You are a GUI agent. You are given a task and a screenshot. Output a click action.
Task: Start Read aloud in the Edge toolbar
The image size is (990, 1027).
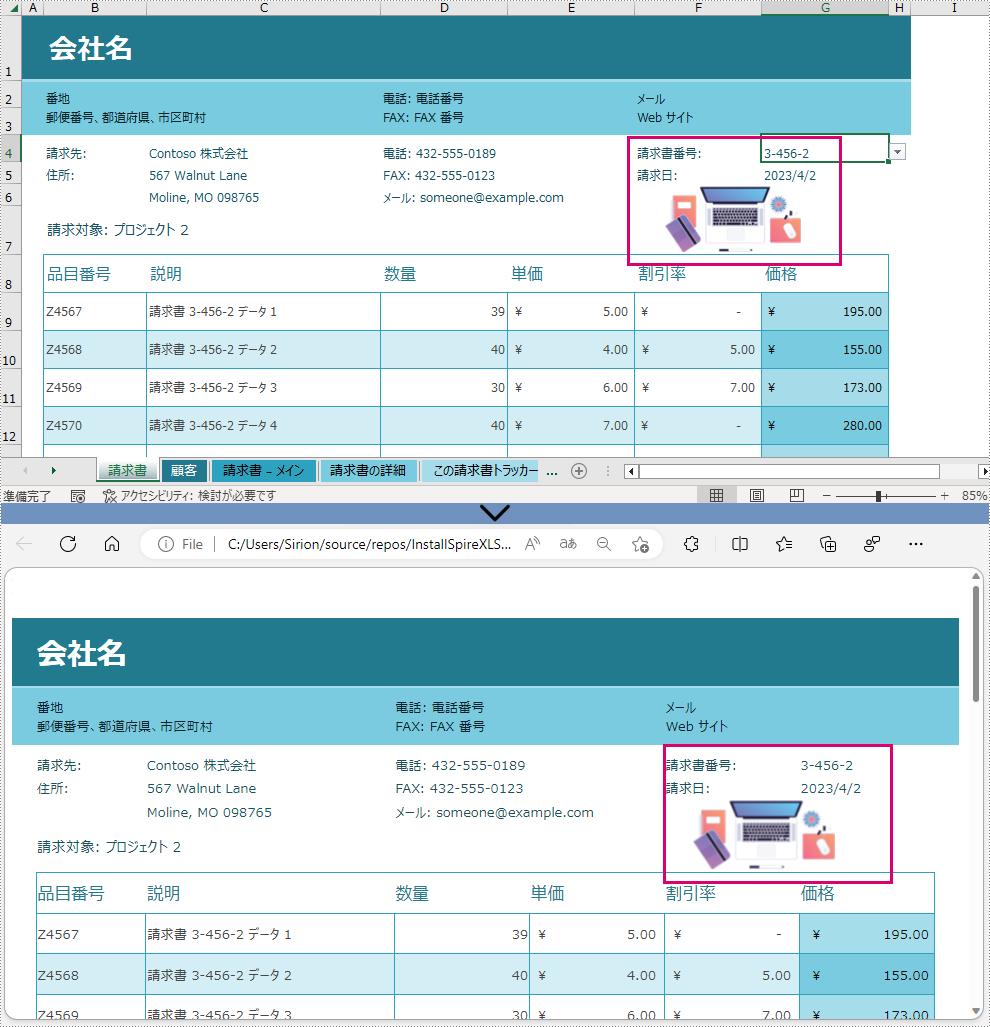531,544
